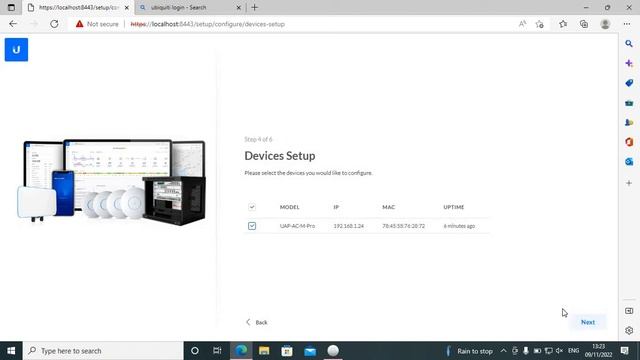This screenshot has width=640, height=360.
Task: Open a new browser tab
Action: 255,7
